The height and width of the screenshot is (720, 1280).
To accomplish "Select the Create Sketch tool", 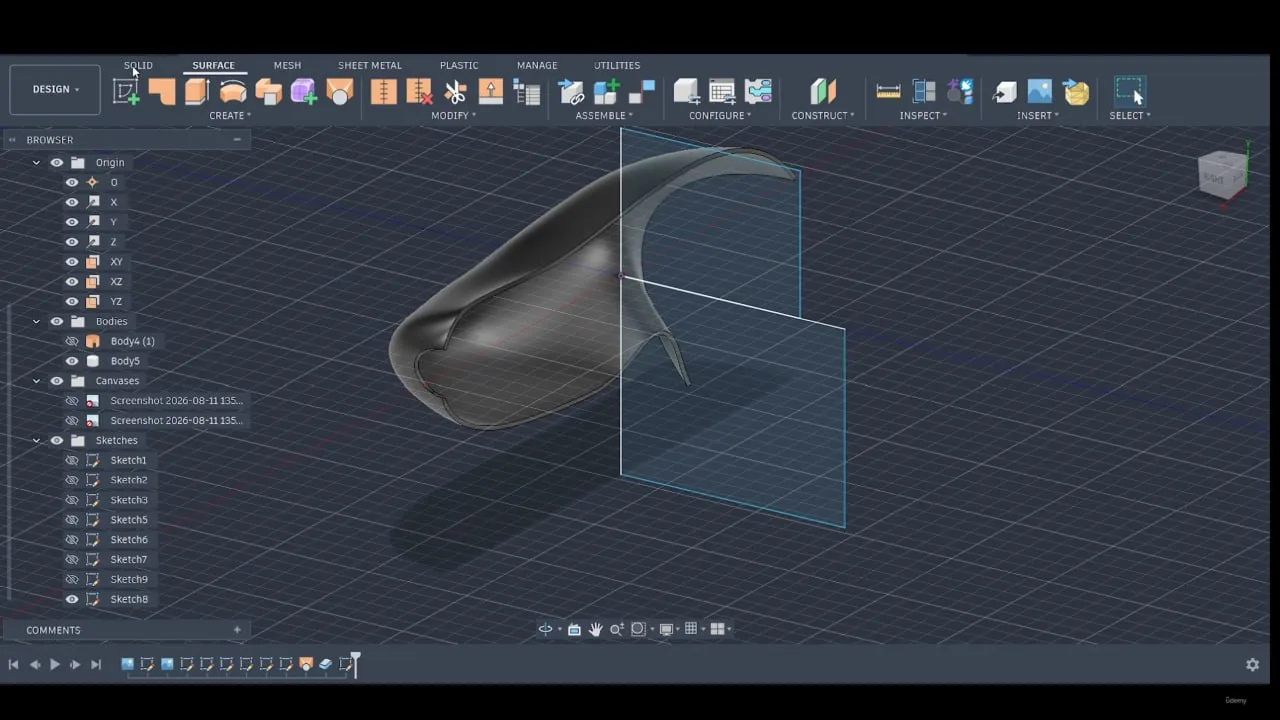I will [x=126, y=91].
